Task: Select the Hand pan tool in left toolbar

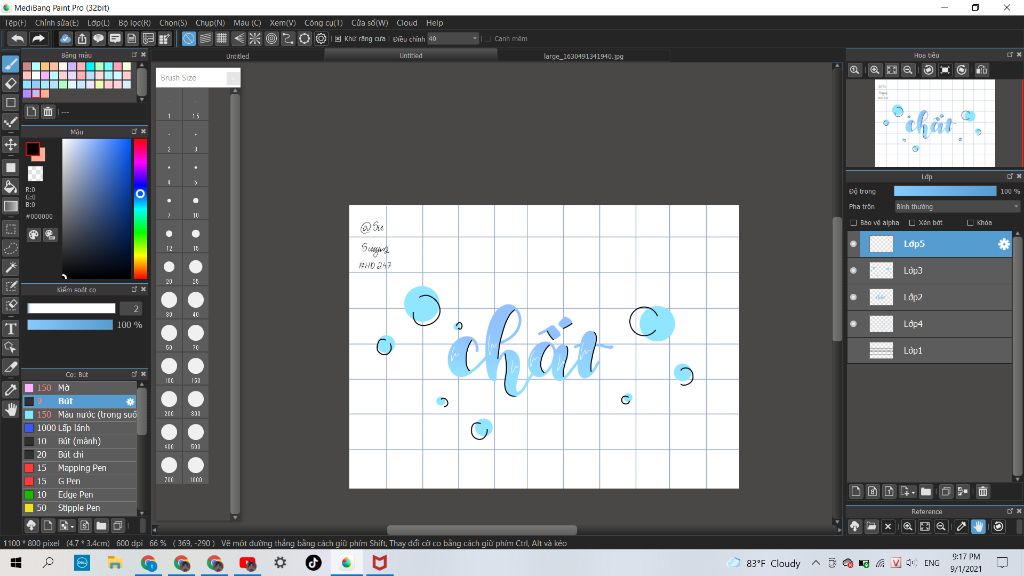Action: click(10, 409)
